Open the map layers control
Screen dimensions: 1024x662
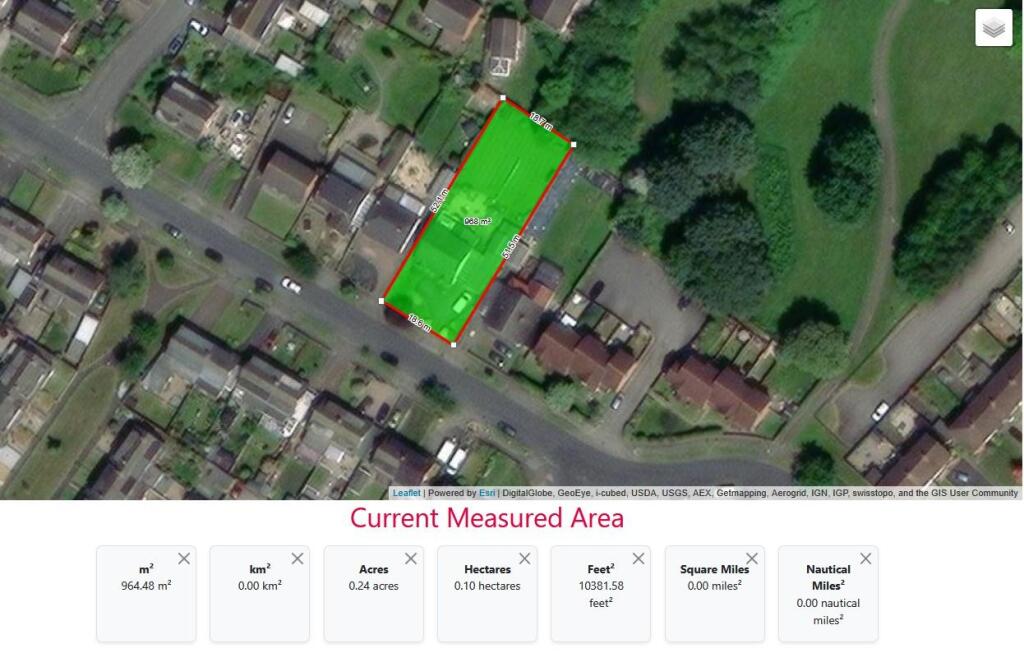[x=993, y=27]
